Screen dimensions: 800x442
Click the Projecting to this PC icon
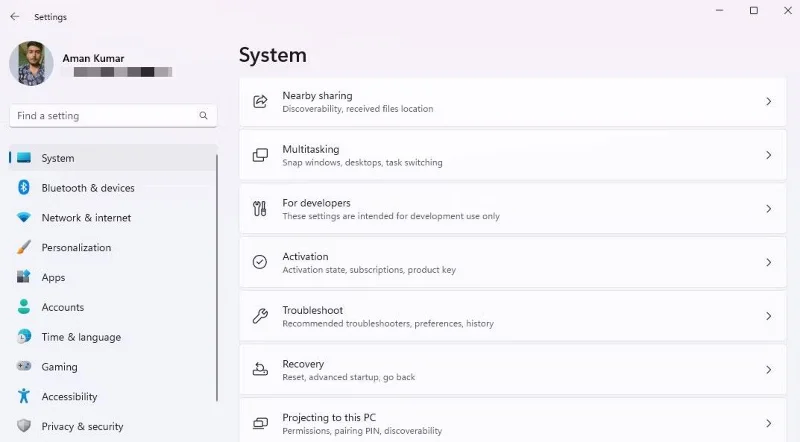260,423
